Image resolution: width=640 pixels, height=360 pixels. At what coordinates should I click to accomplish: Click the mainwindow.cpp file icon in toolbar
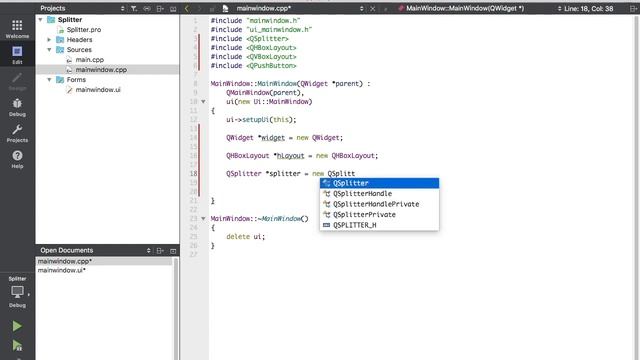click(225, 8)
